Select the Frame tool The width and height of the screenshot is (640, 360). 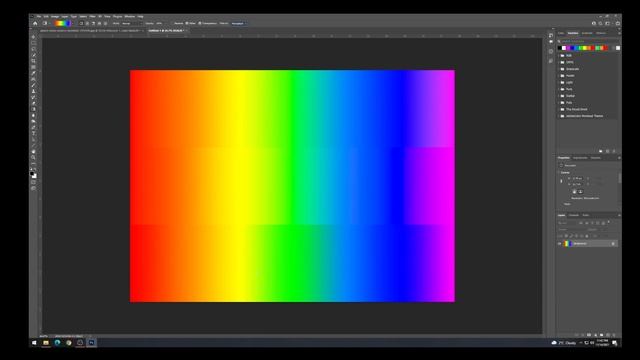[x=33, y=67]
